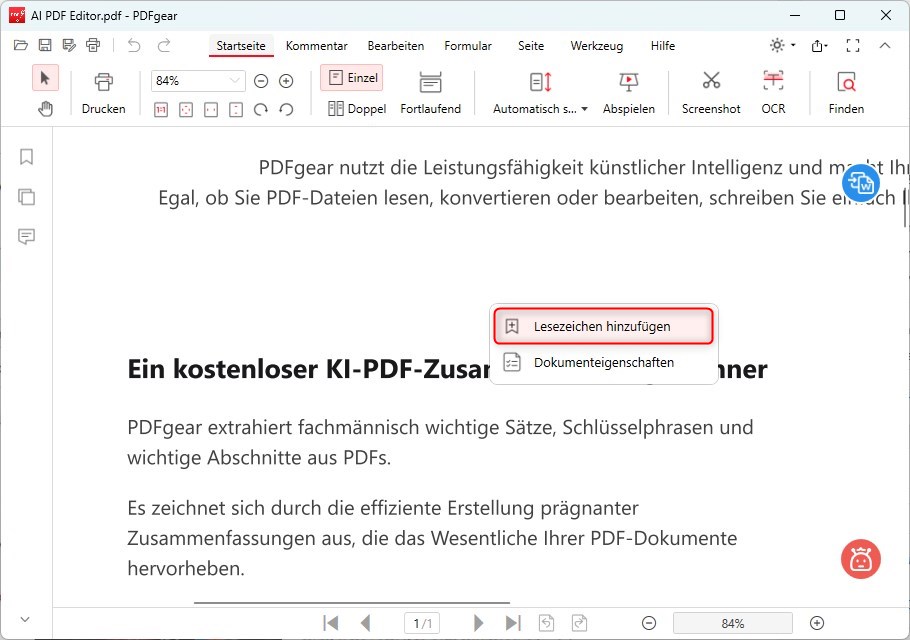Click the previous view icon in status bar
This screenshot has height=640, width=910.
(546, 623)
